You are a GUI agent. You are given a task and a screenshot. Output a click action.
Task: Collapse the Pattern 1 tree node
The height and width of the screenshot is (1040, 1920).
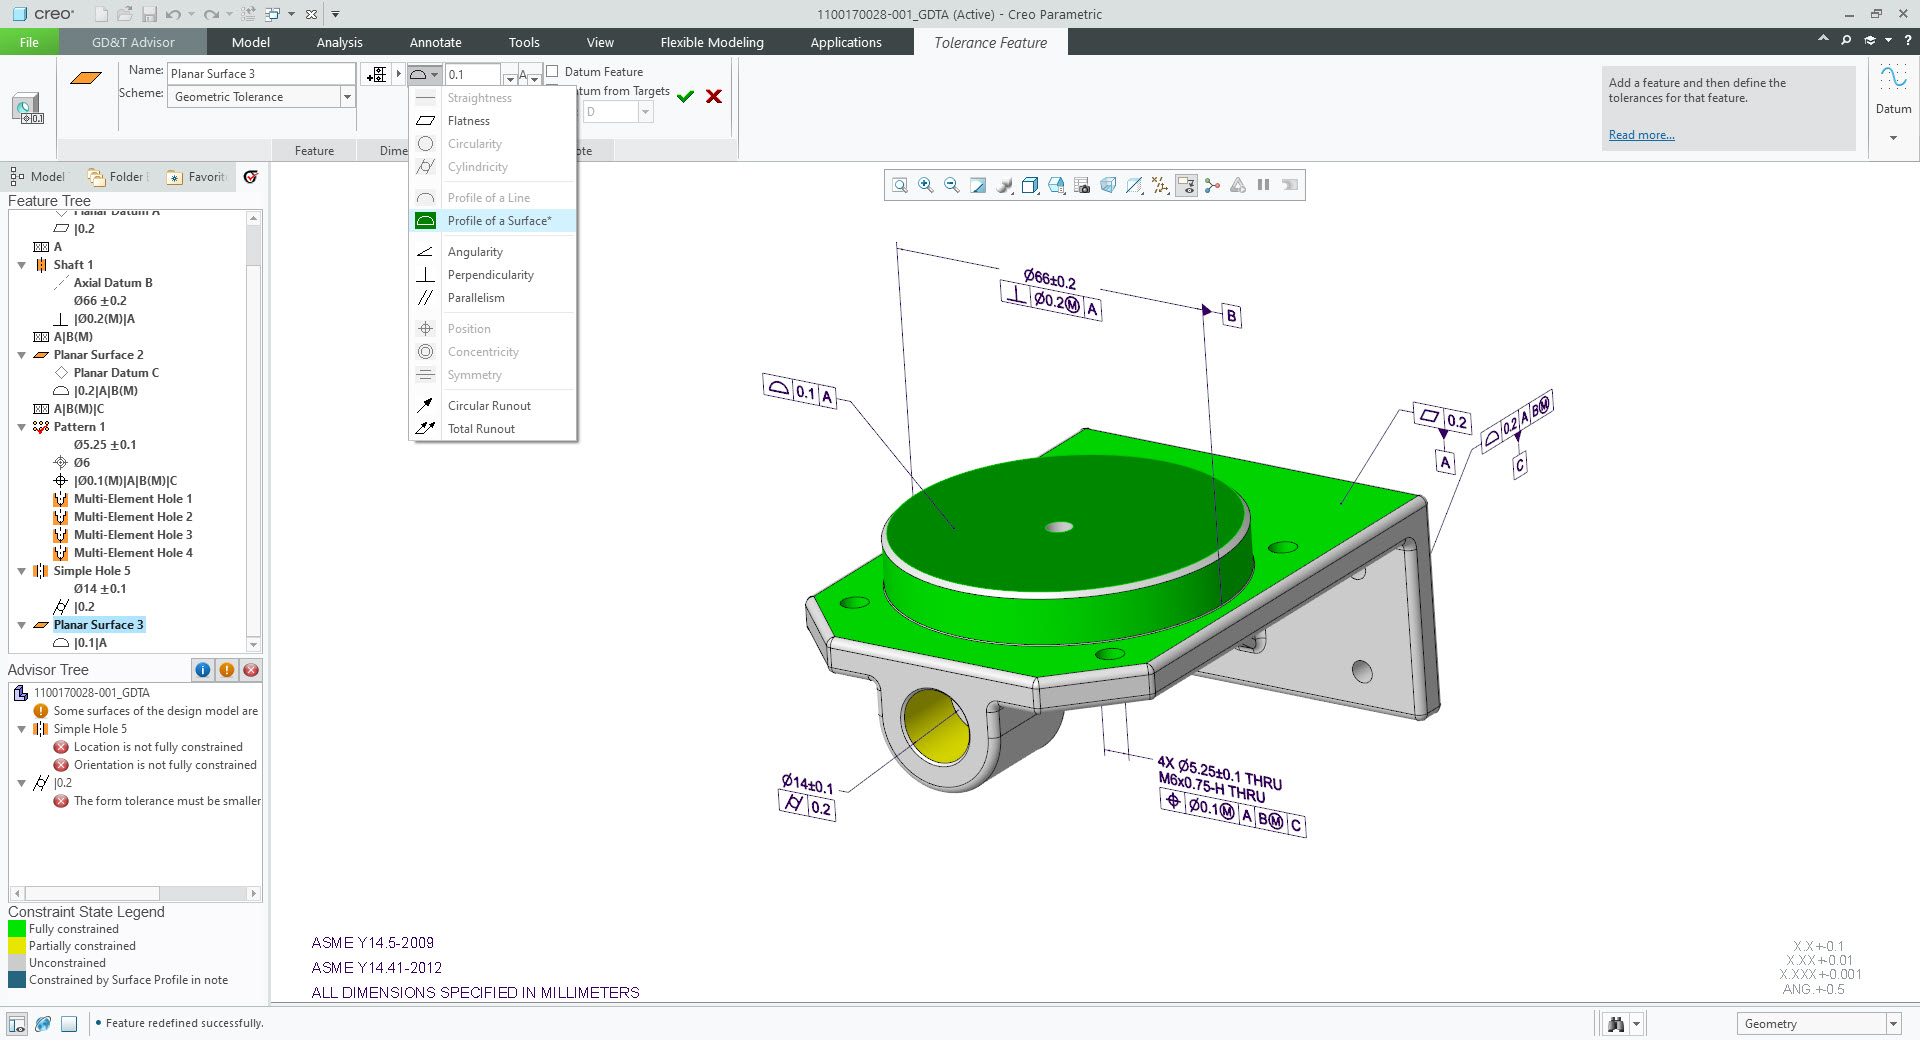pos(22,427)
